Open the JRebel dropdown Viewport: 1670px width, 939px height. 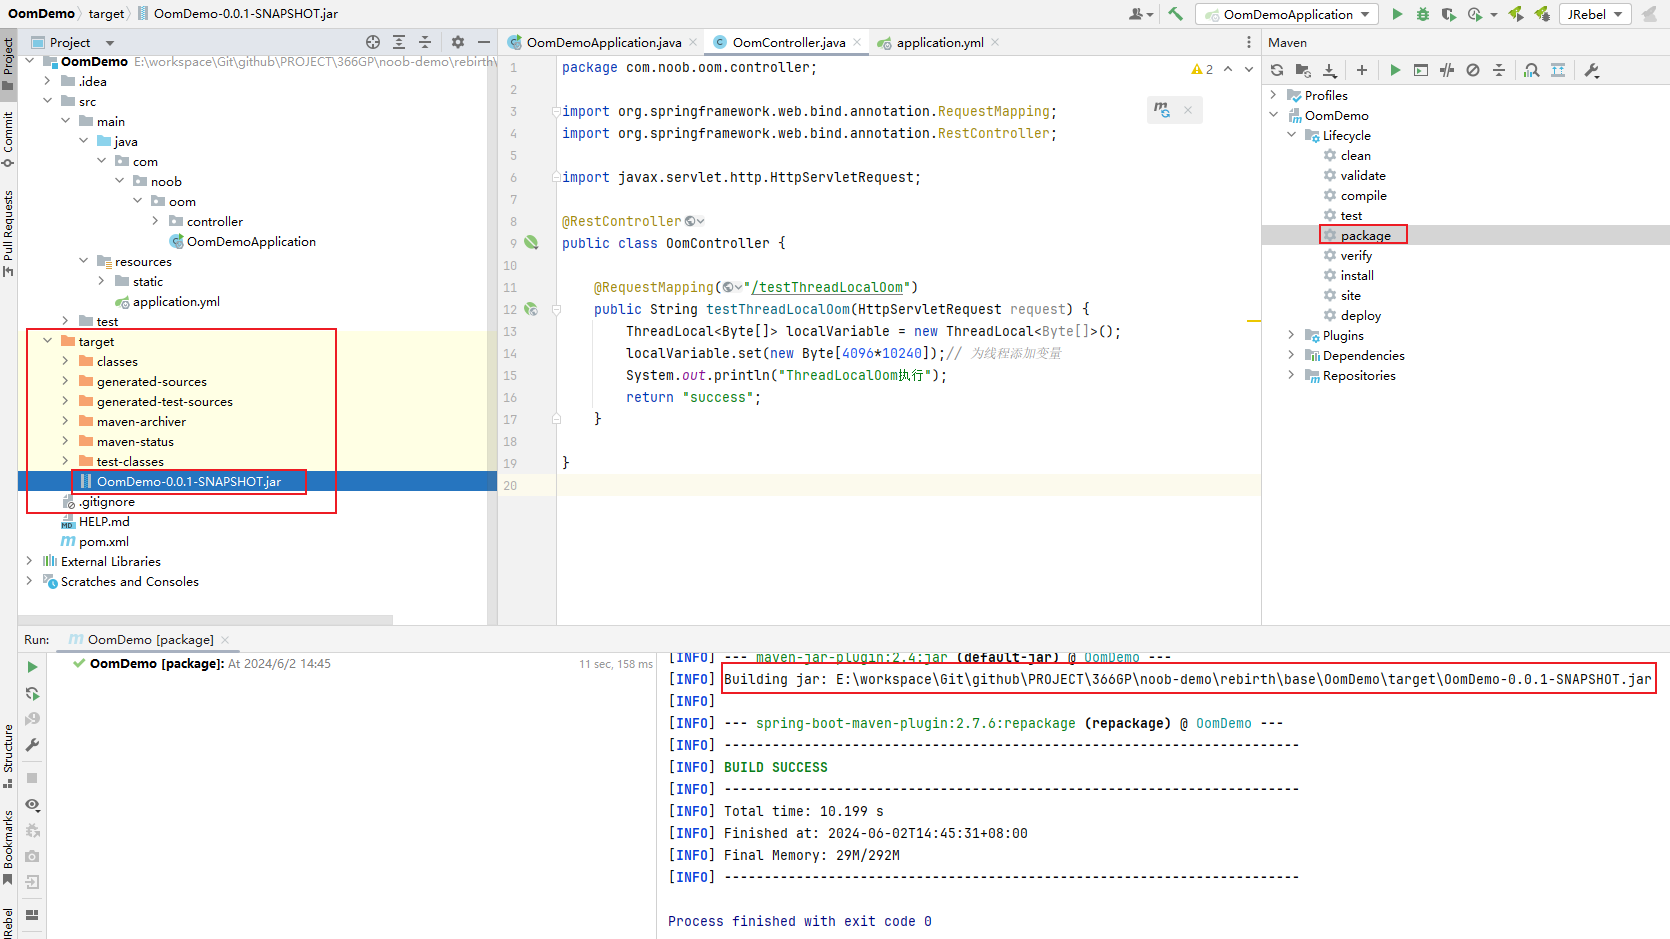pyautogui.click(x=1595, y=14)
